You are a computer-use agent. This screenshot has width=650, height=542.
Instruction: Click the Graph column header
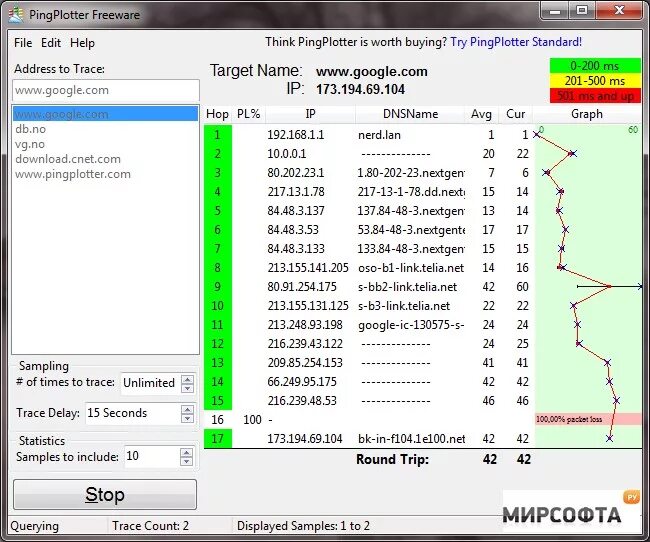point(587,114)
